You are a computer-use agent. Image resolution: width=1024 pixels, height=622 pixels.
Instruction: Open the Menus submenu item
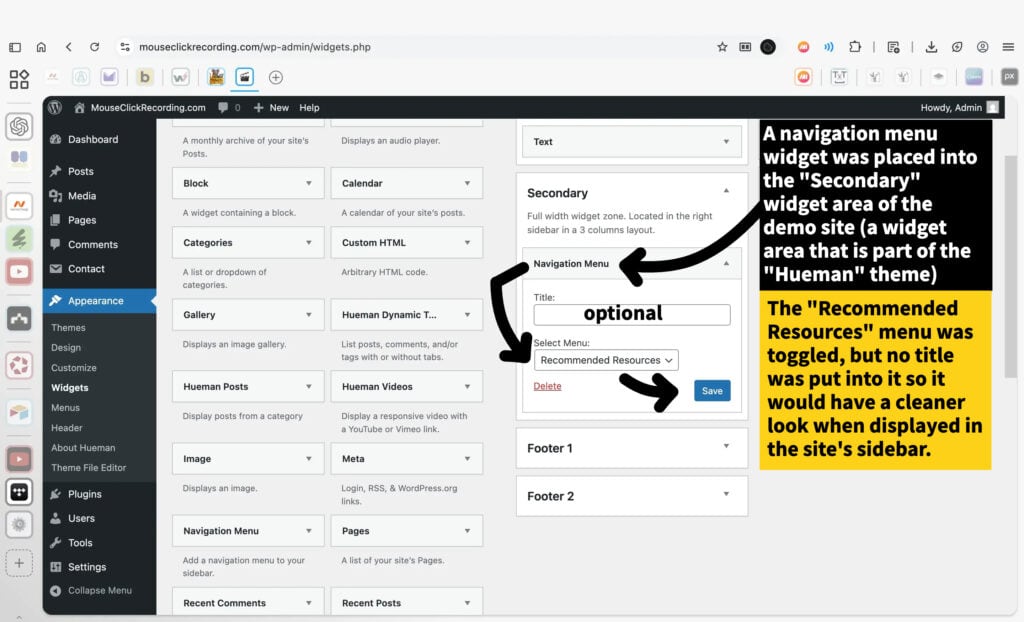pos(65,408)
